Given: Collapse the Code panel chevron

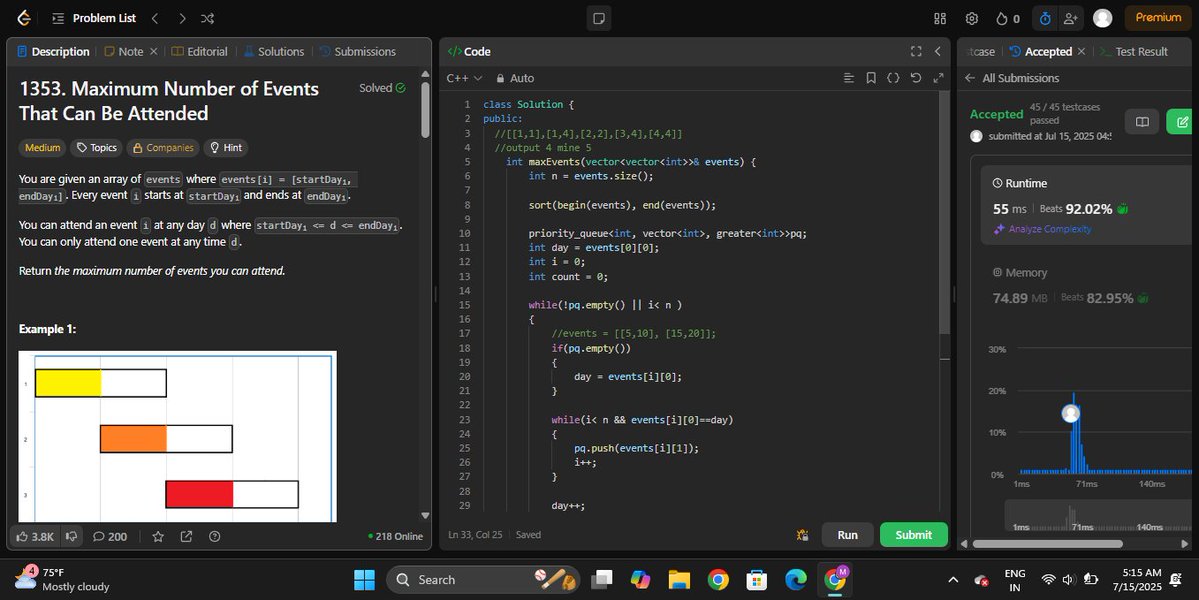Looking at the screenshot, I should tap(937, 51).
